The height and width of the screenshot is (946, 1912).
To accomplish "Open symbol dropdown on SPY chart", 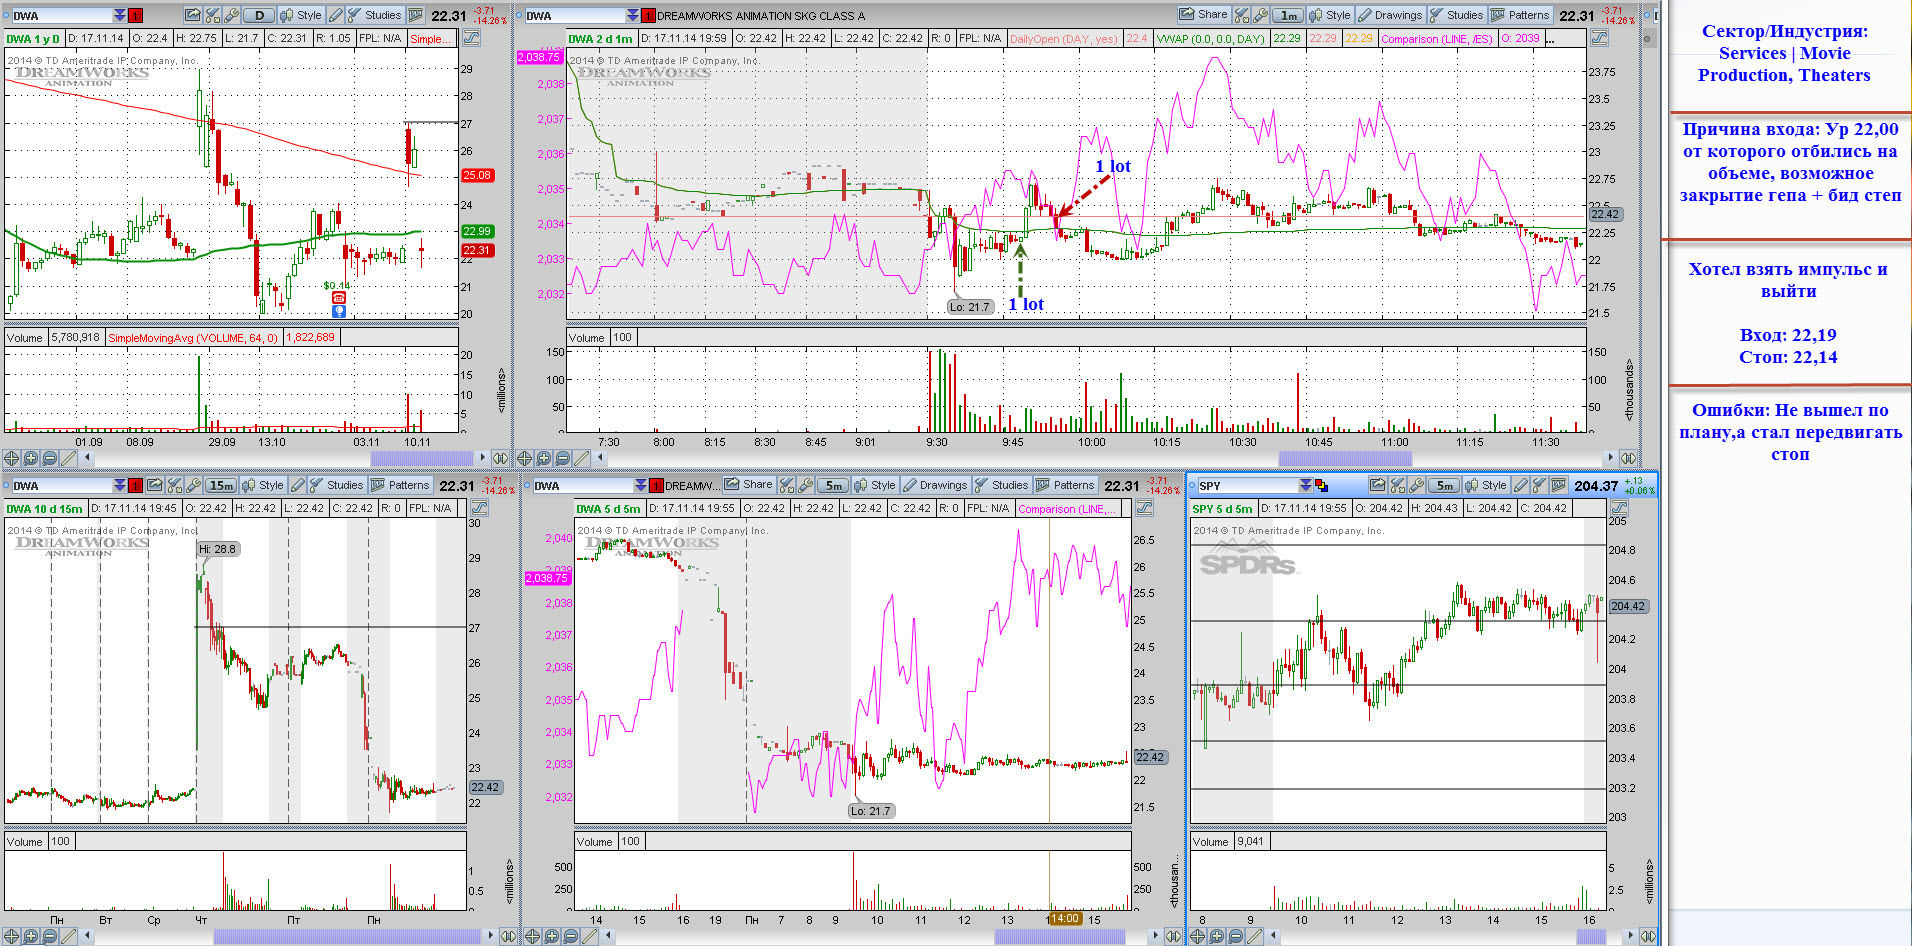I will click(x=1305, y=485).
